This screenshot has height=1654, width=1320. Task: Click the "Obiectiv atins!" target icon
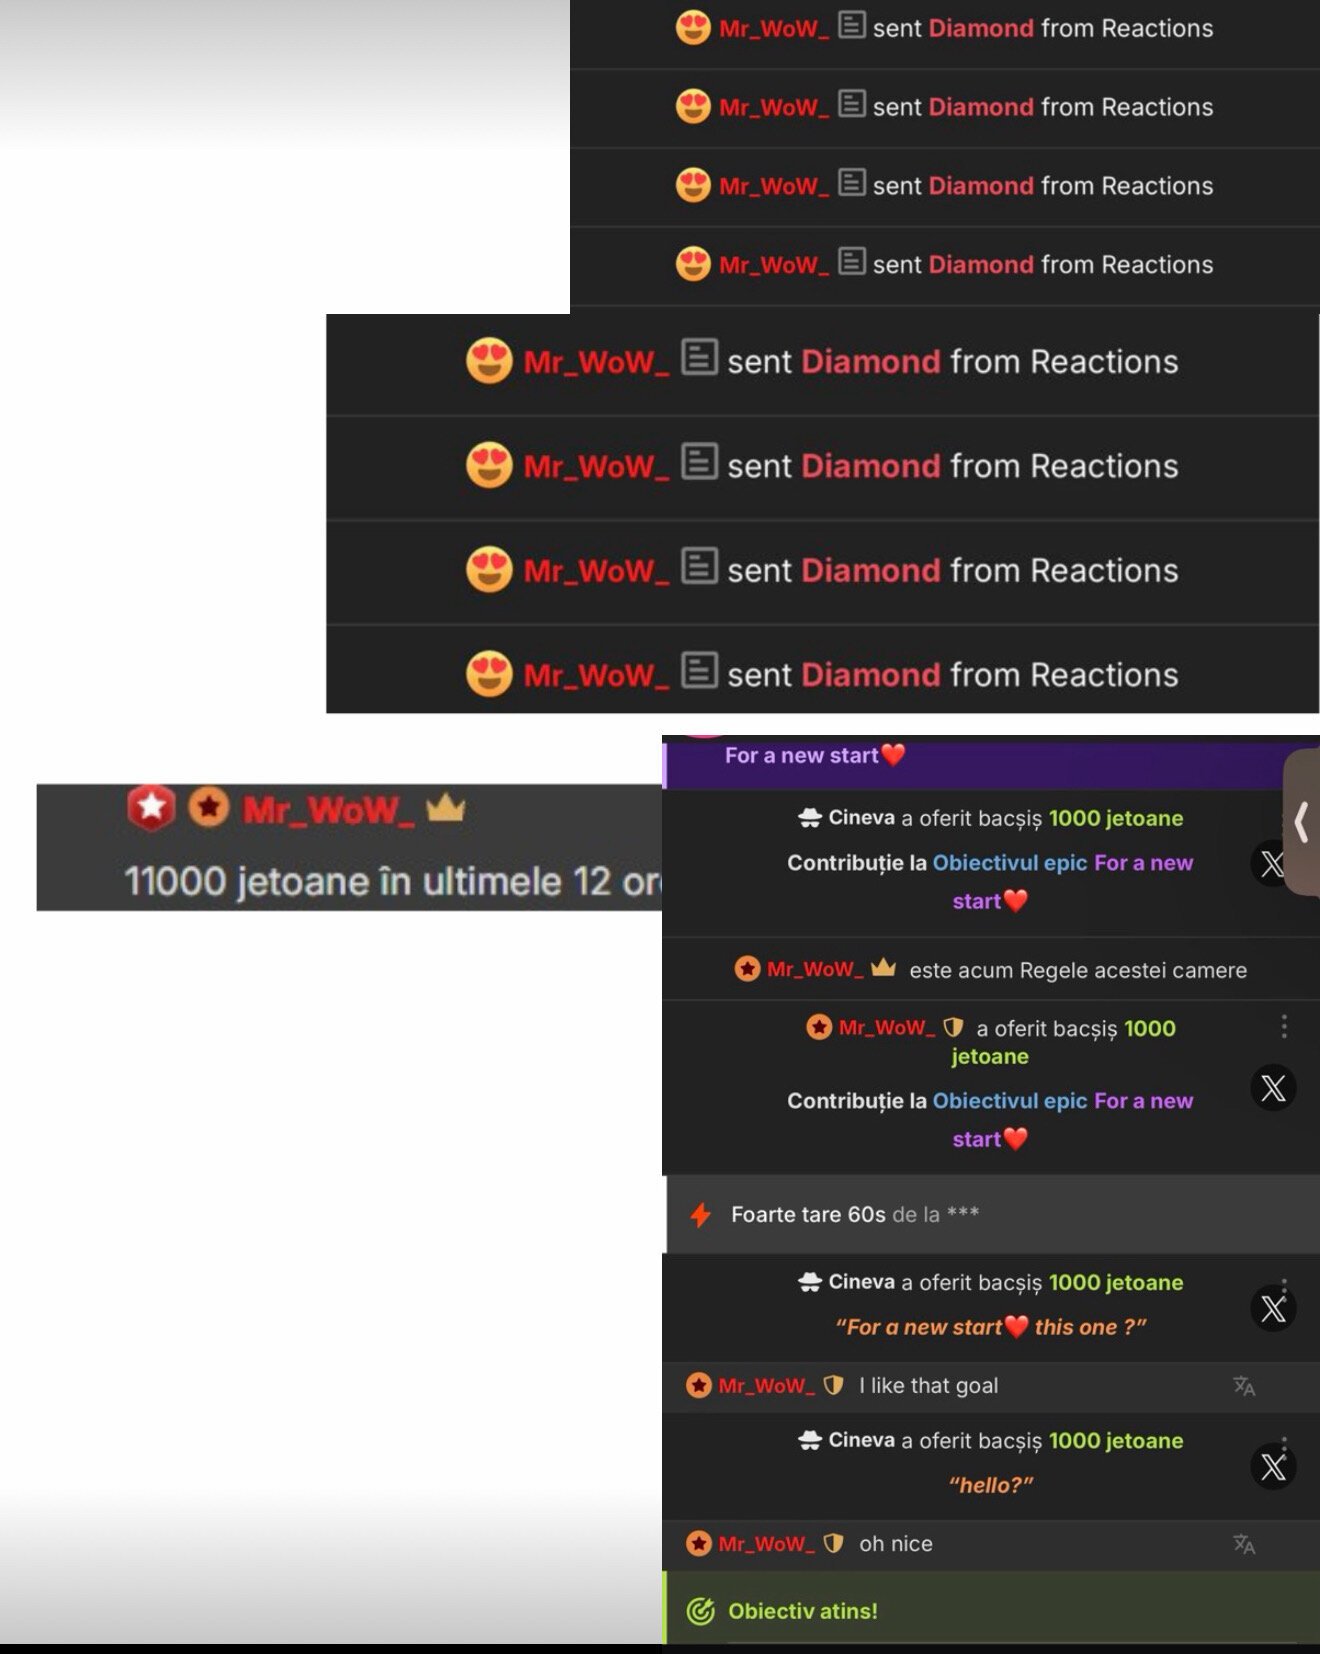click(x=701, y=1611)
